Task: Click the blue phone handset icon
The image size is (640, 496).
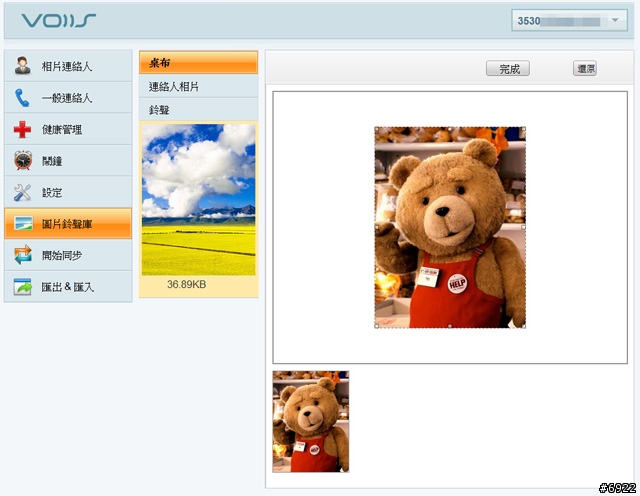Action: [22, 98]
